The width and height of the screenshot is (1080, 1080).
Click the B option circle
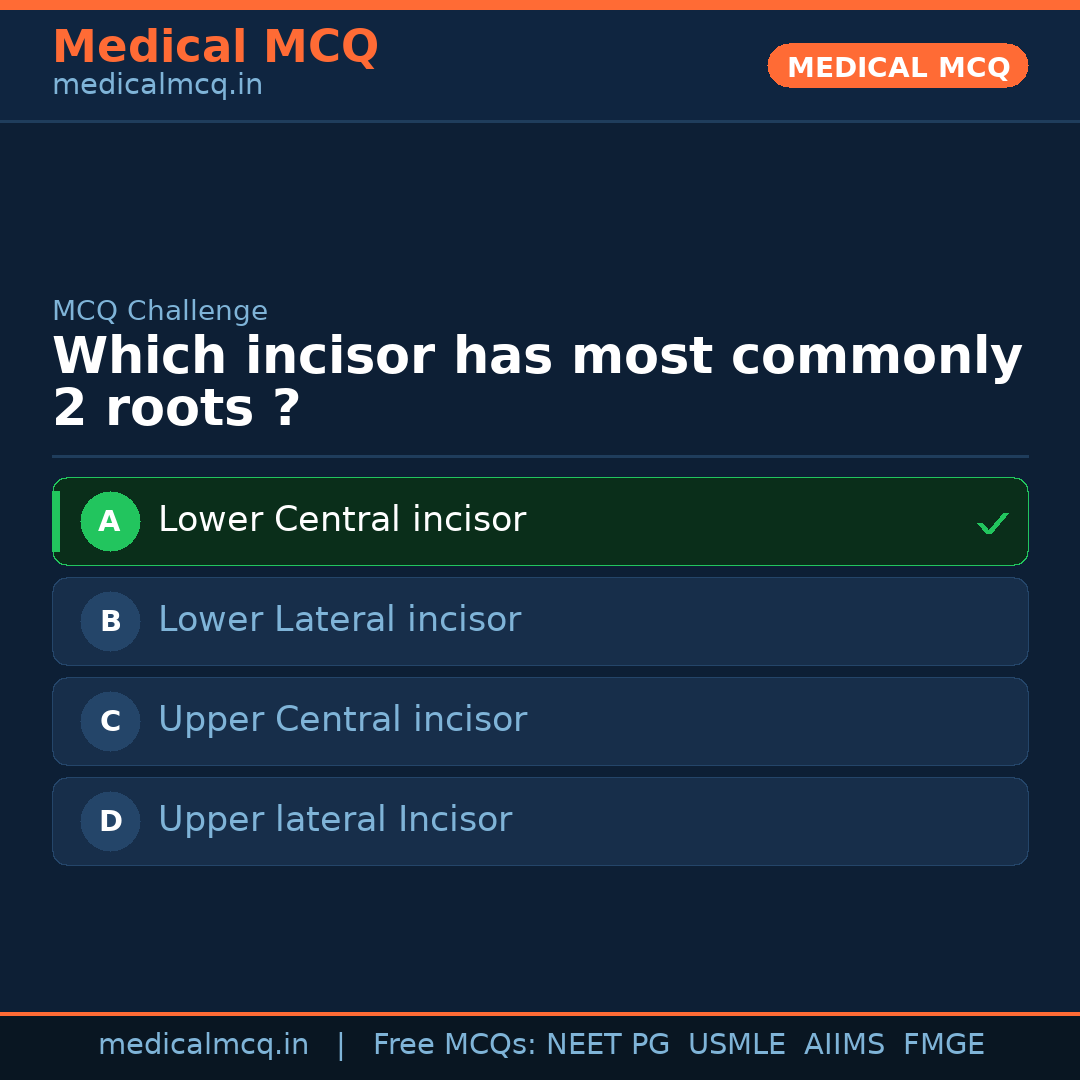(x=110, y=621)
